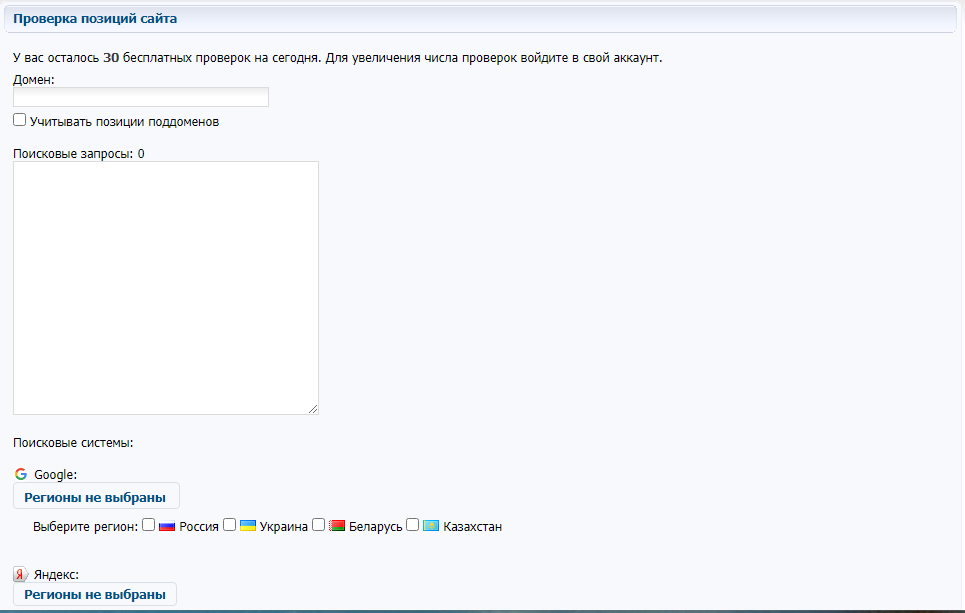Click the Украина label text
Viewport: 965px width, 613px height.
284,527
